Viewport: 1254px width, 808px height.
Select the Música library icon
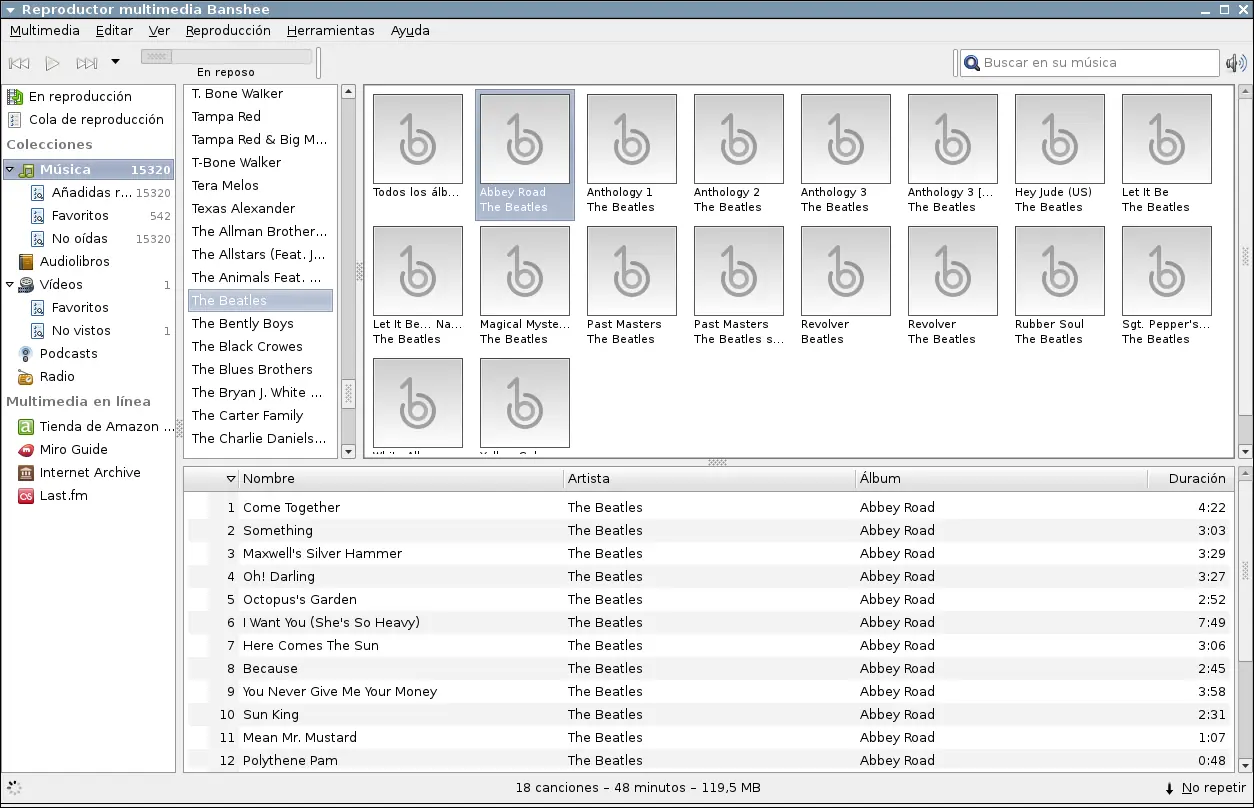click(26, 170)
